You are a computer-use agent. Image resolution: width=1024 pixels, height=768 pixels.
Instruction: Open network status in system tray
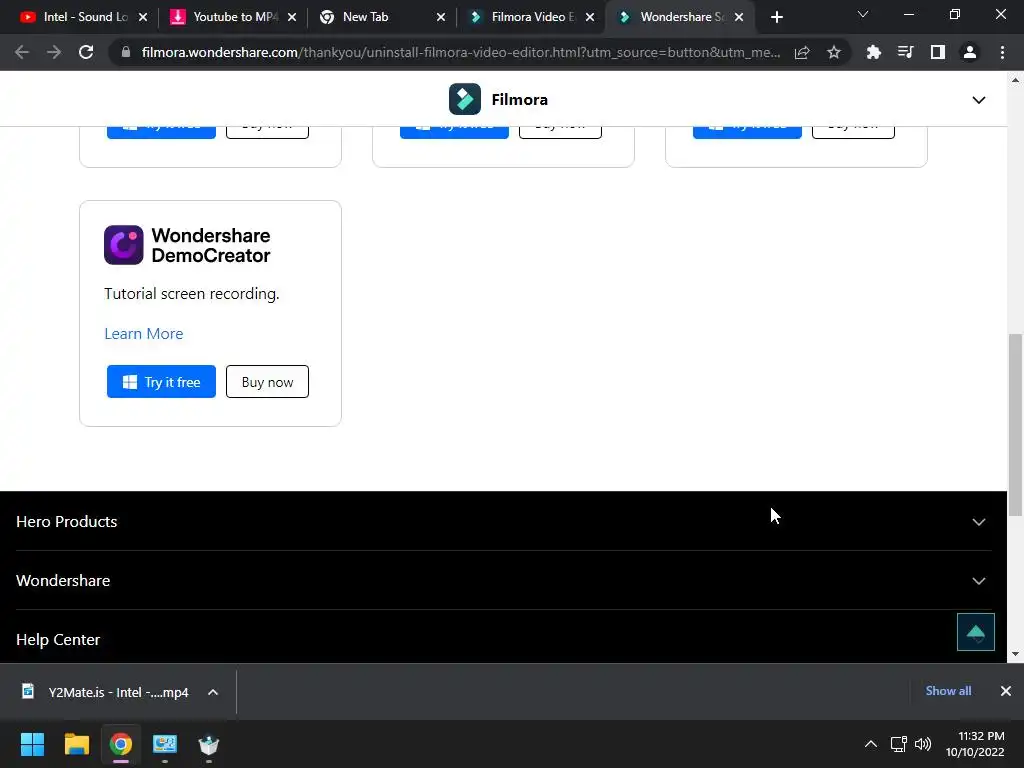pos(899,744)
